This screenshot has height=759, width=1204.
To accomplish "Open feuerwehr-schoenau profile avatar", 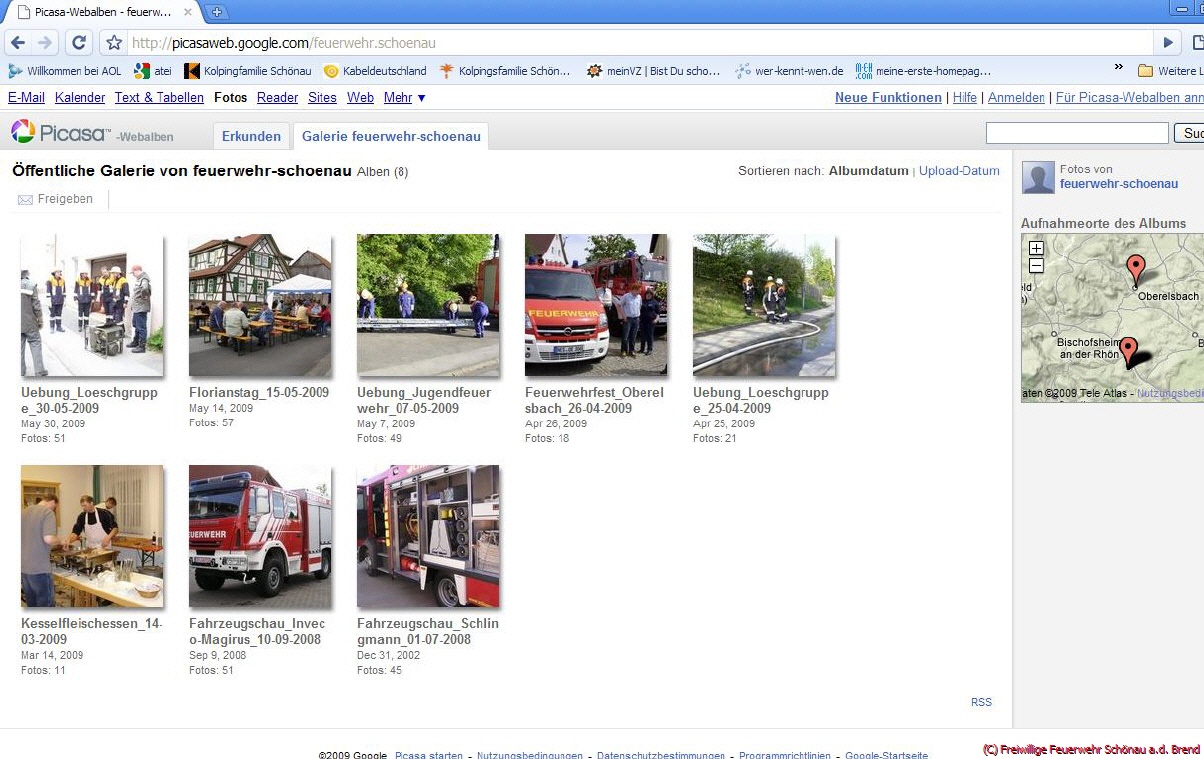I will (1038, 177).
